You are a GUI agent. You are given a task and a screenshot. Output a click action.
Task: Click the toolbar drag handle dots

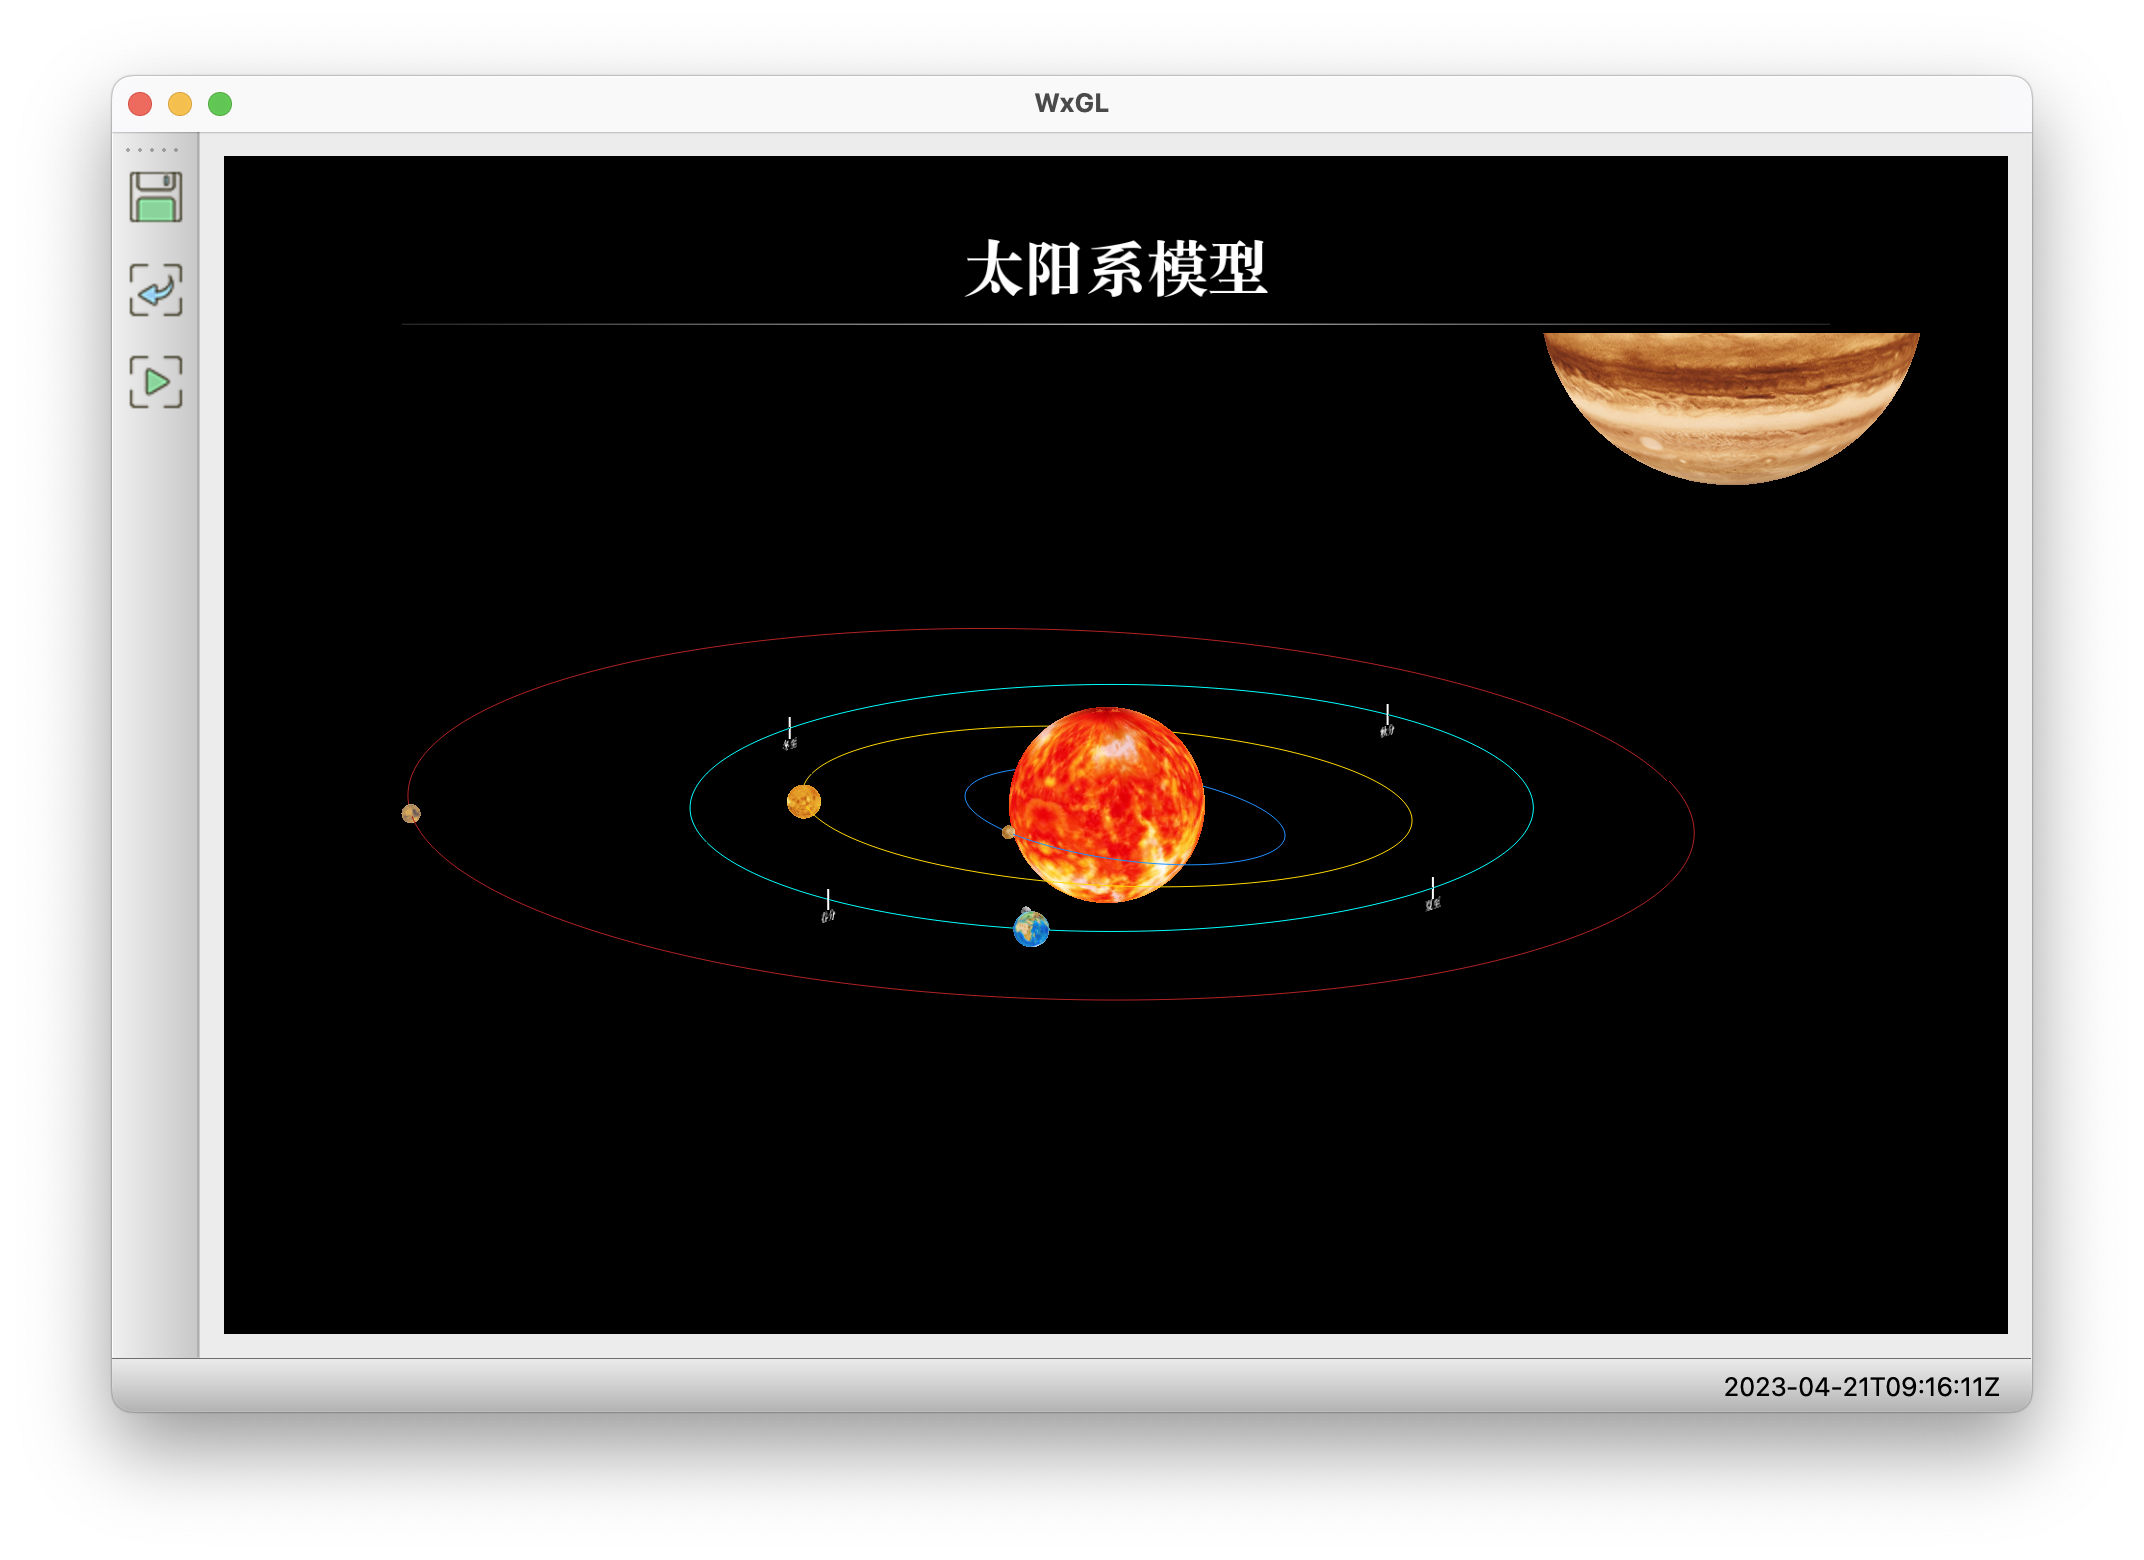[152, 150]
